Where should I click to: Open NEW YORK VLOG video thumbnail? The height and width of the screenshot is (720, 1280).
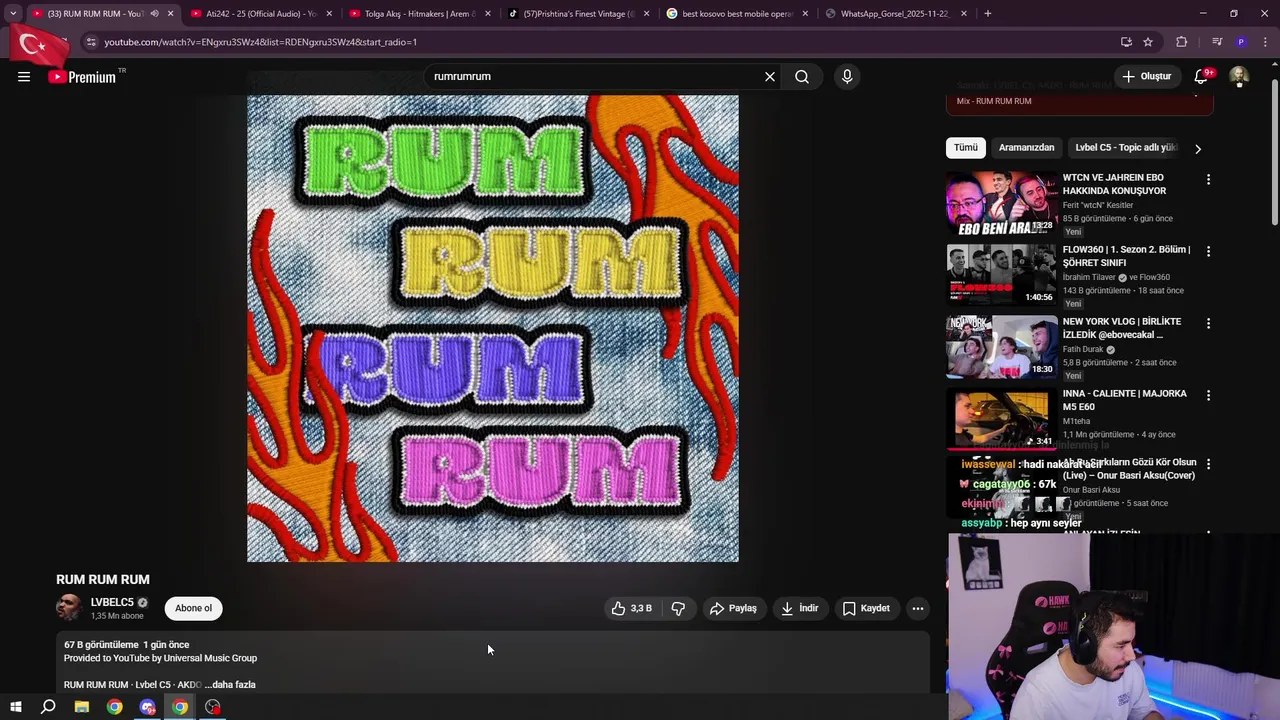(x=1001, y=347)
